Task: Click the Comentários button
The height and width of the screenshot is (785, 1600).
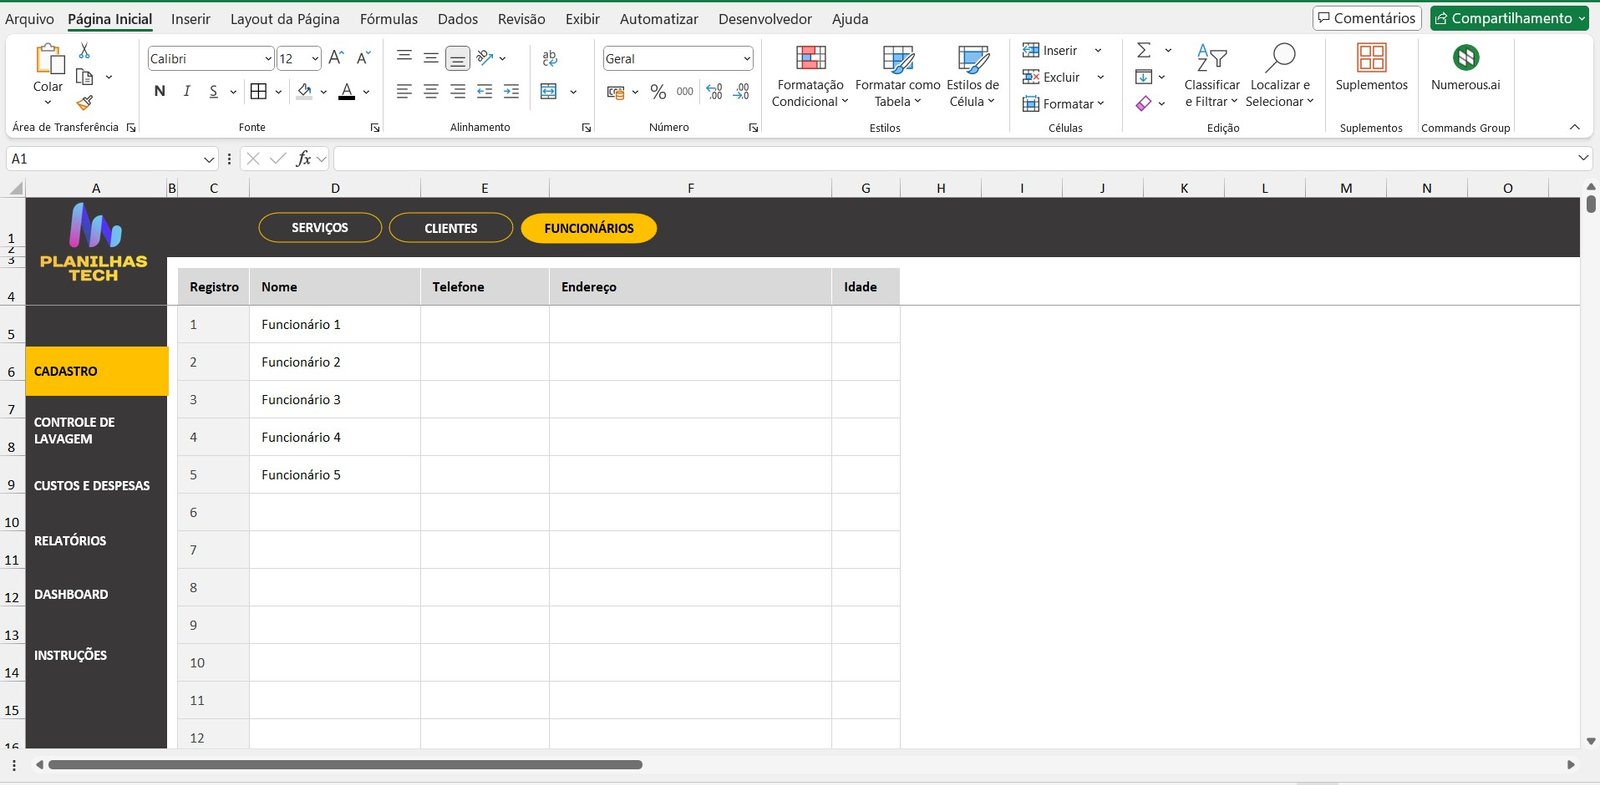Action: point(1367,18)
